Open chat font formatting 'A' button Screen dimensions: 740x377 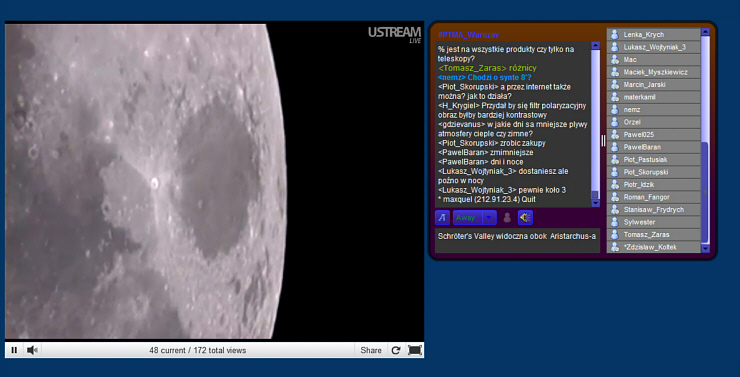[442, 218]
